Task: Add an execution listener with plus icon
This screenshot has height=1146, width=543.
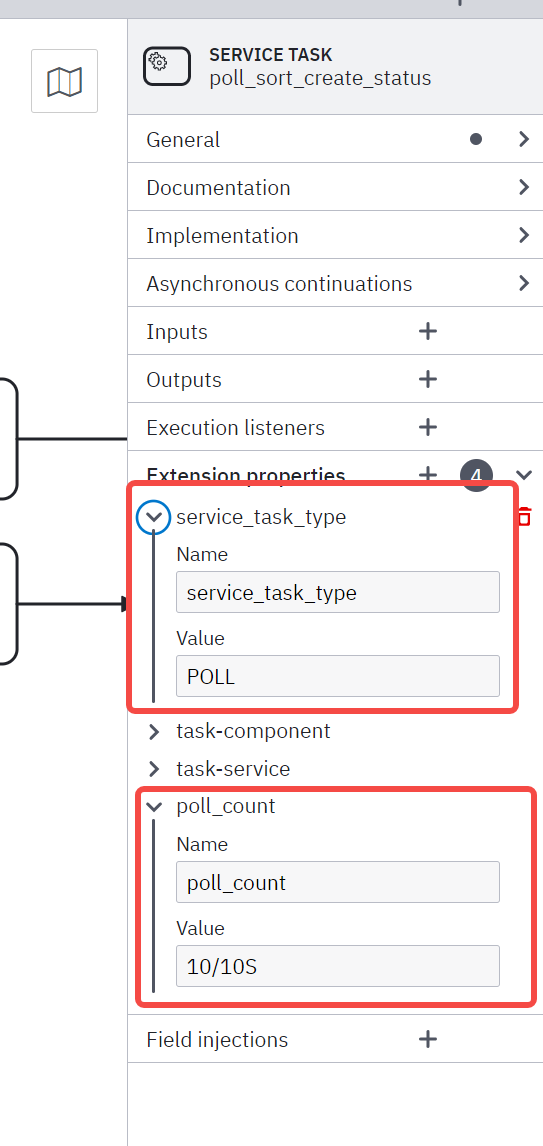Action: coord(428,428)
